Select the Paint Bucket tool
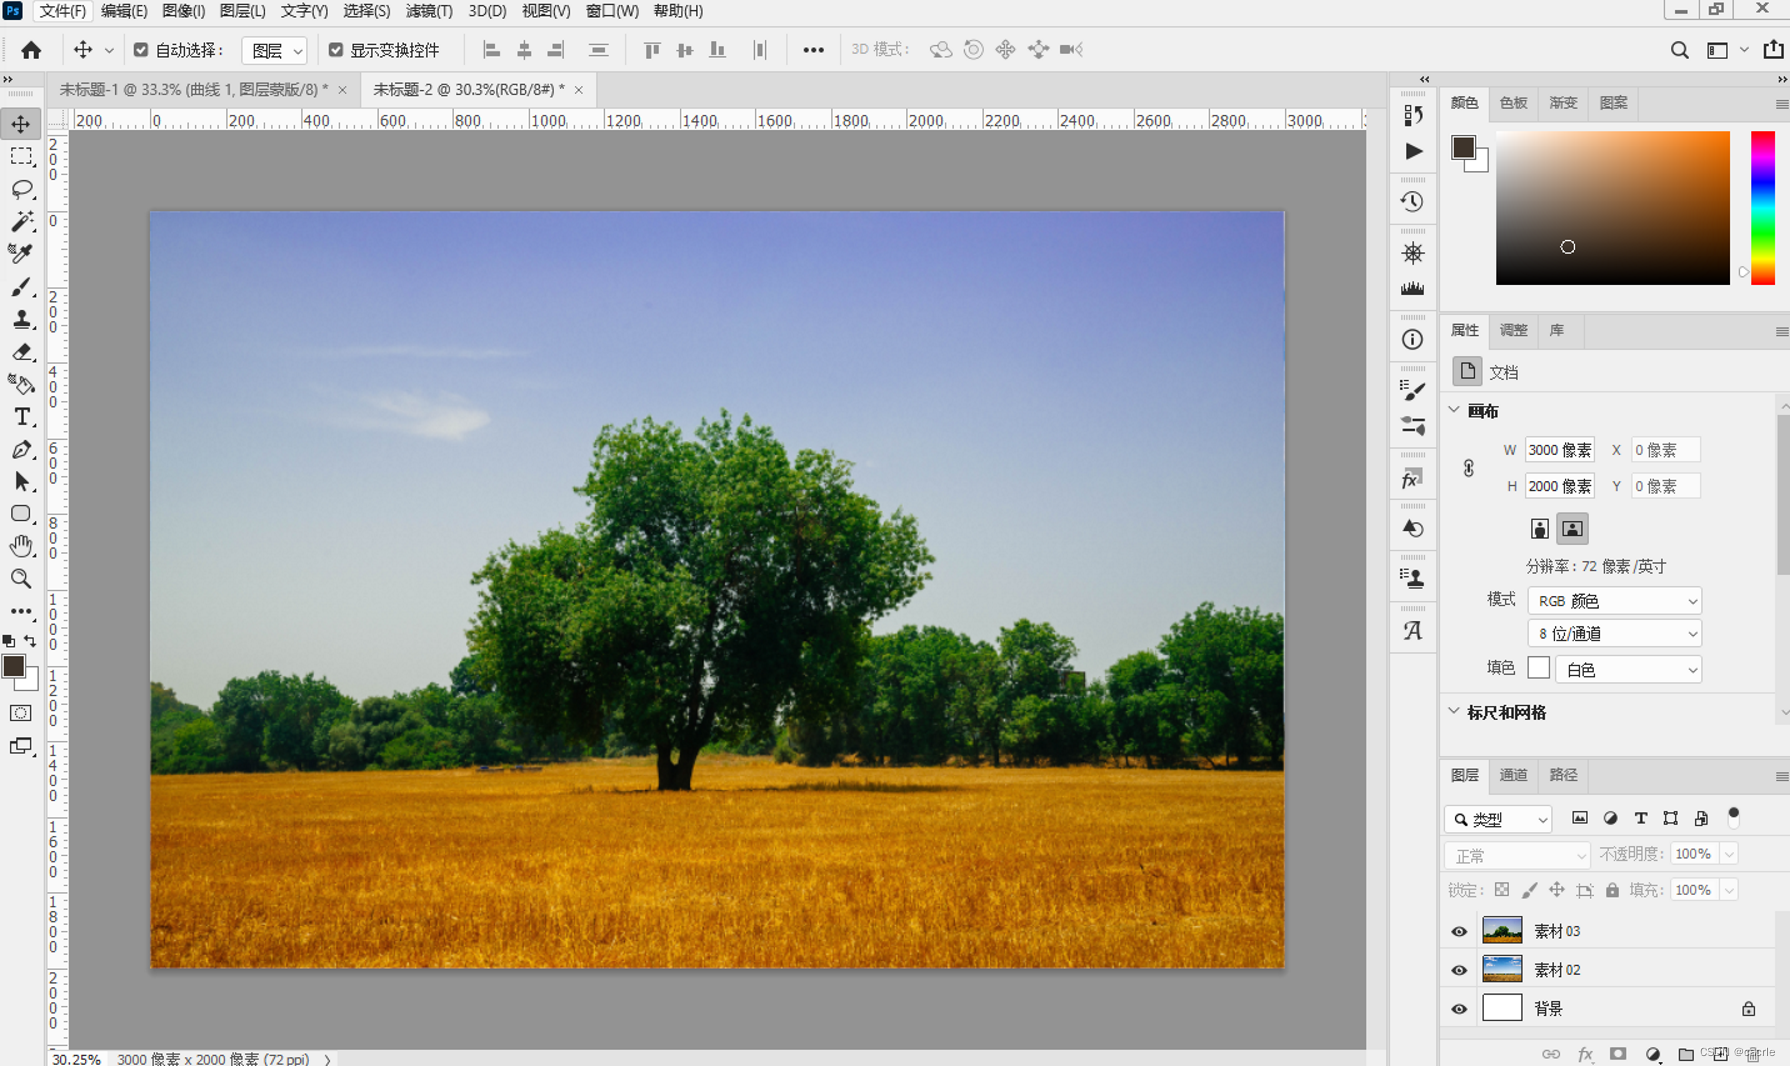This screenshot has width=1790, height=1066. 21,384
